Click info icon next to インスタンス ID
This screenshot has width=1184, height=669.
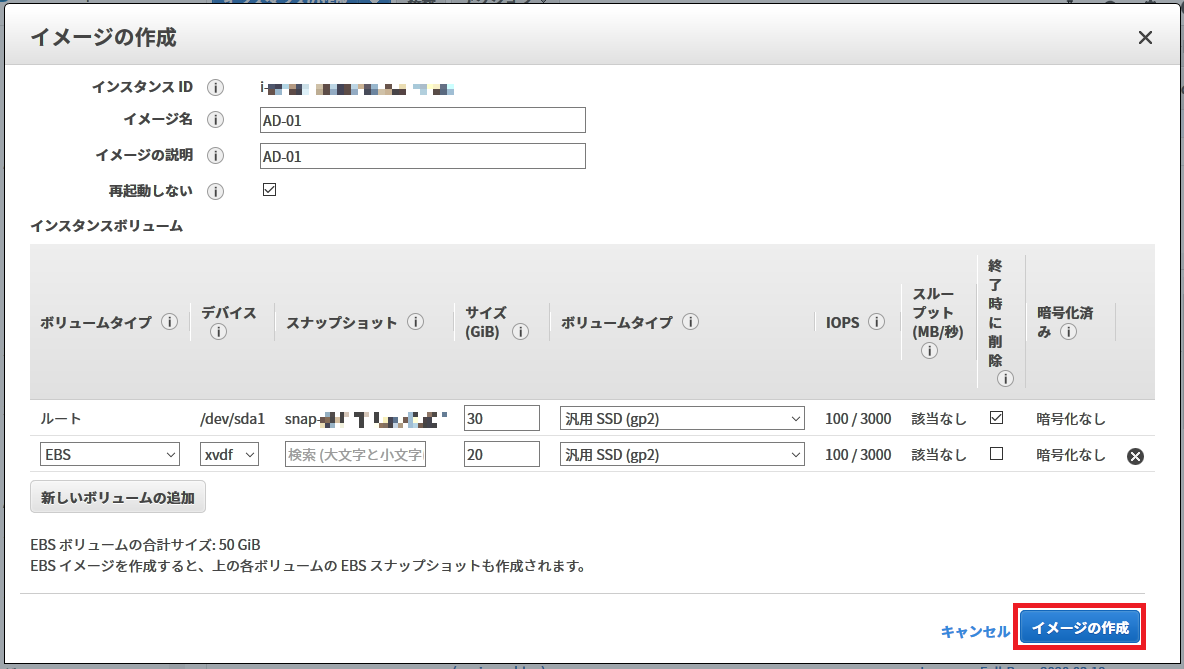(215, 88)
